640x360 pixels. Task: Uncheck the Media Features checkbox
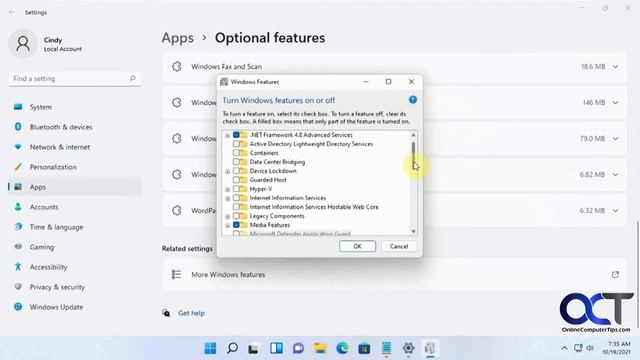236,224
